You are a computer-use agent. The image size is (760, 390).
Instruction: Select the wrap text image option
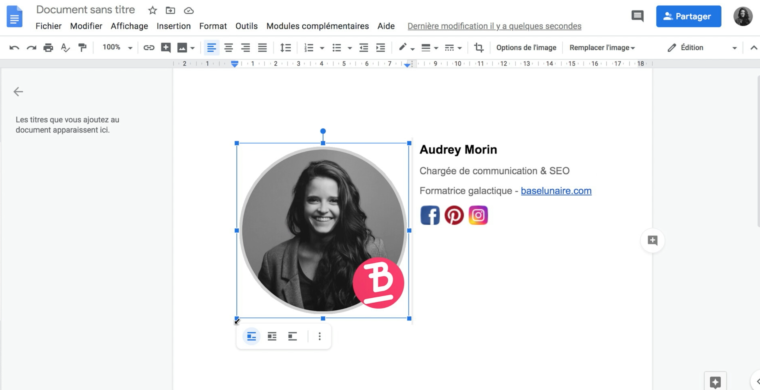click(x=272, y=336)
